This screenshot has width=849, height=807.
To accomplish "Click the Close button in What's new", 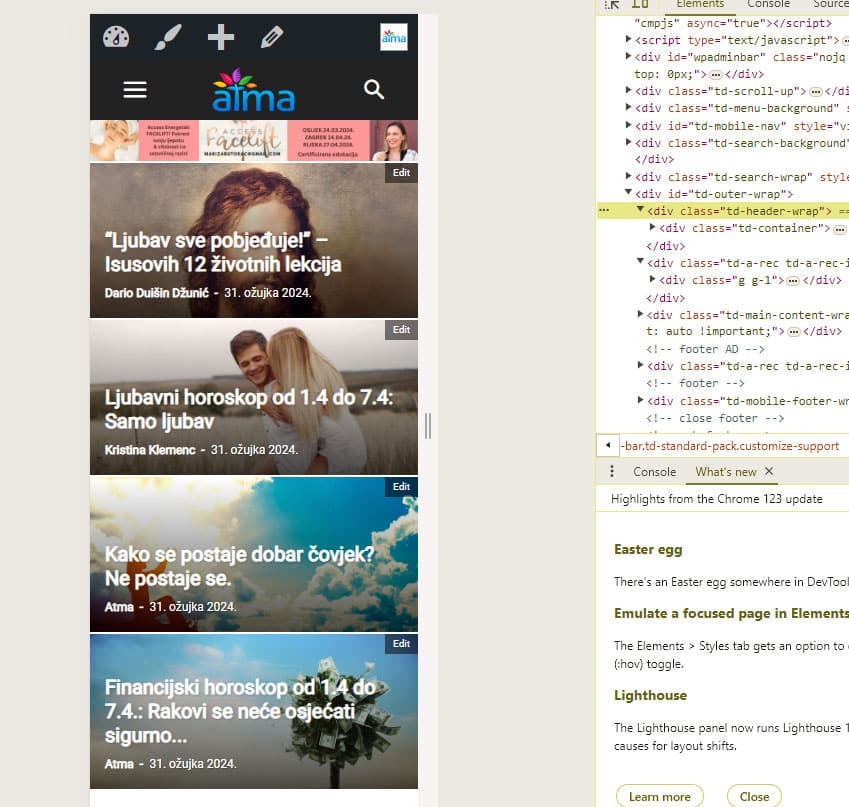I will pyautogui.click(x=754, y=796).
